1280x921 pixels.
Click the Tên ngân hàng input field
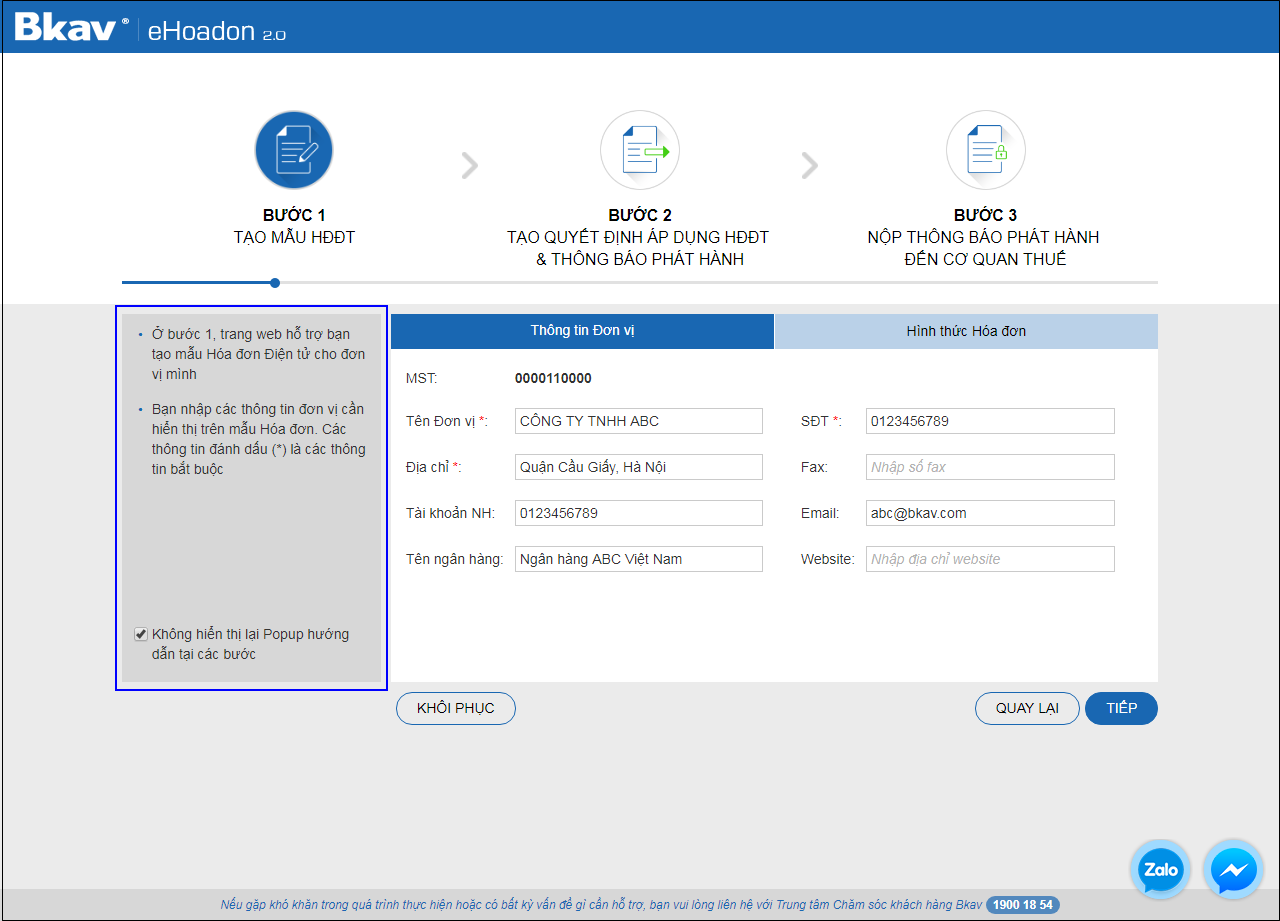point(638,559)
